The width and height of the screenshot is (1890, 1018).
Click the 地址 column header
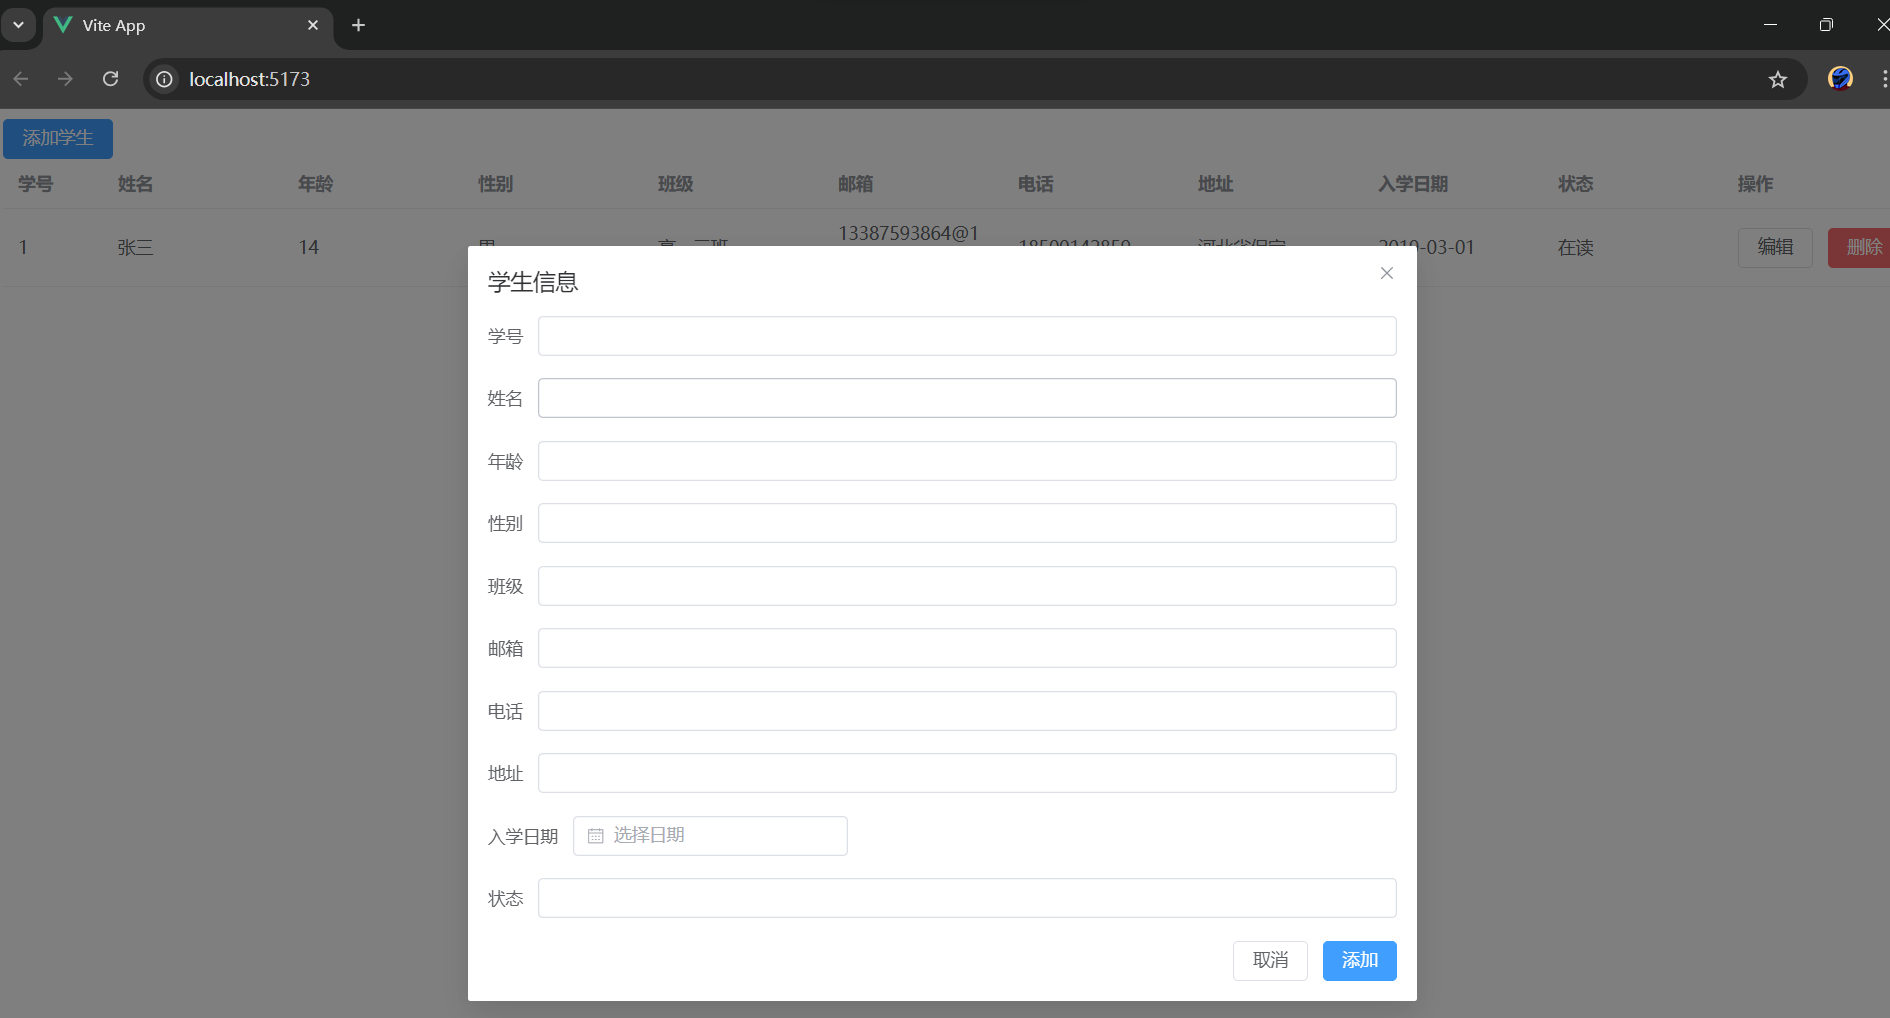(x=1215, y=184)
